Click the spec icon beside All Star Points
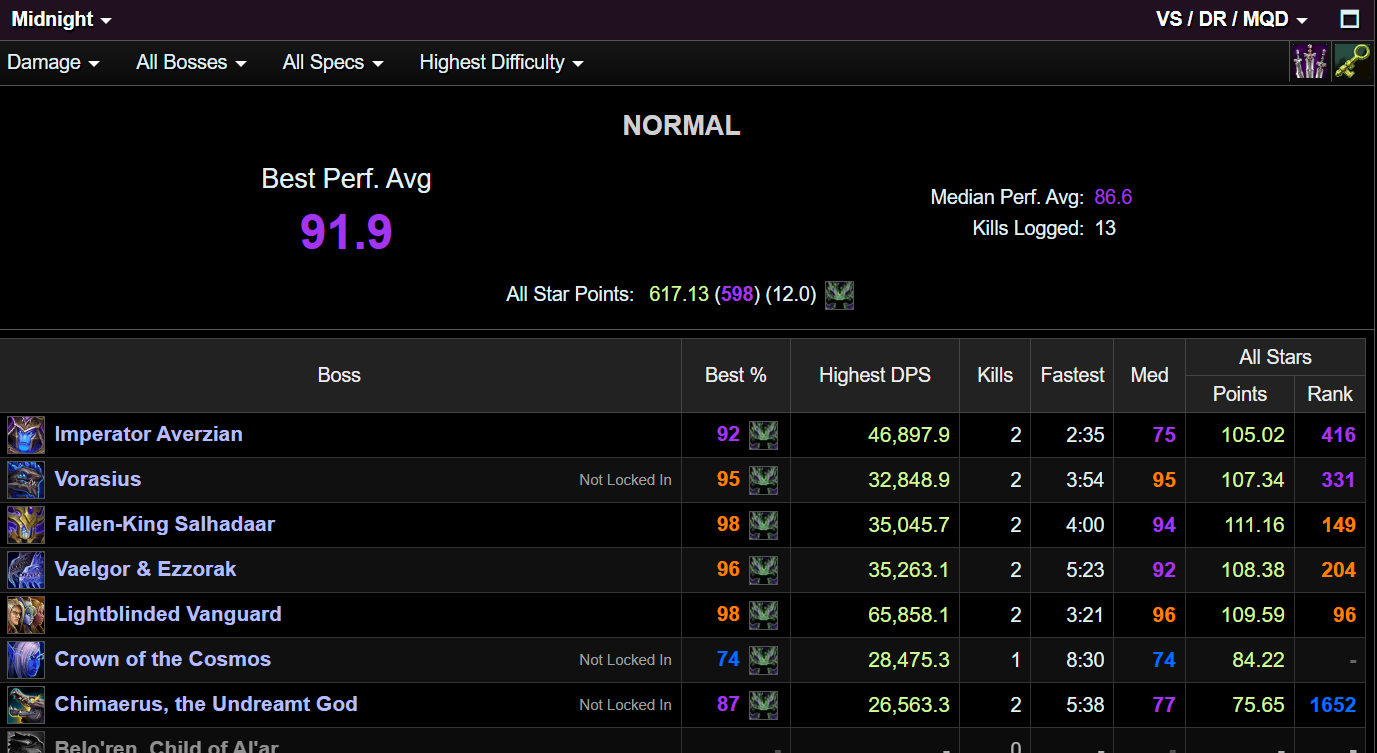The width and height of the screenshot is (1377, 753). pos(839,295)
